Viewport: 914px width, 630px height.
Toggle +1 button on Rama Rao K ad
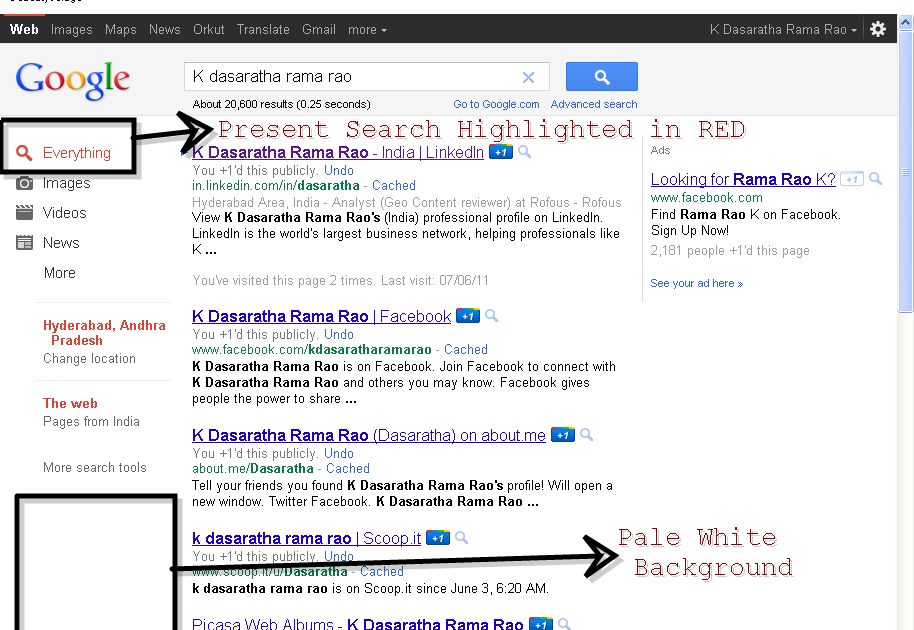coord(852,179)
